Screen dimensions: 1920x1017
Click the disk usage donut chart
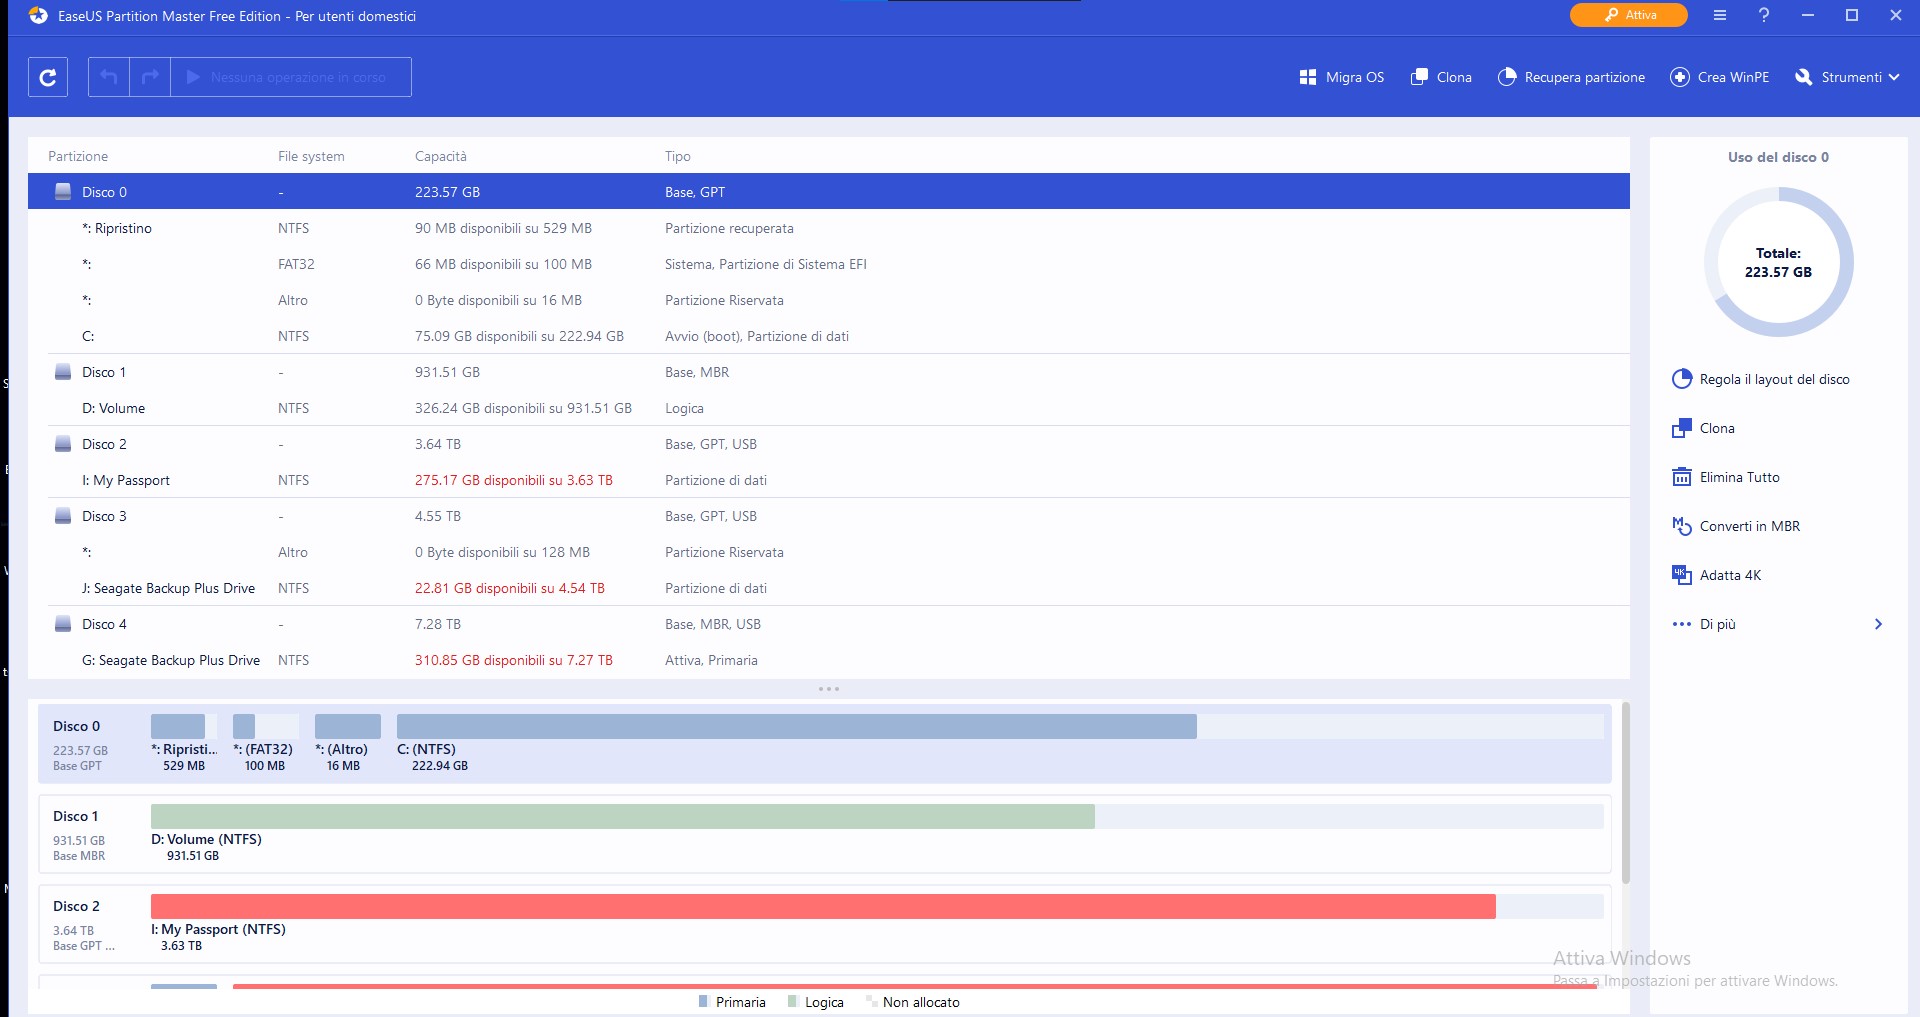tap(1778, 262)
